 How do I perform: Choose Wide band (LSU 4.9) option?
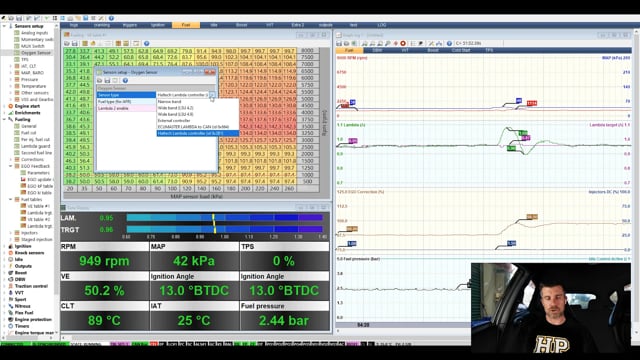pos(176,114)
